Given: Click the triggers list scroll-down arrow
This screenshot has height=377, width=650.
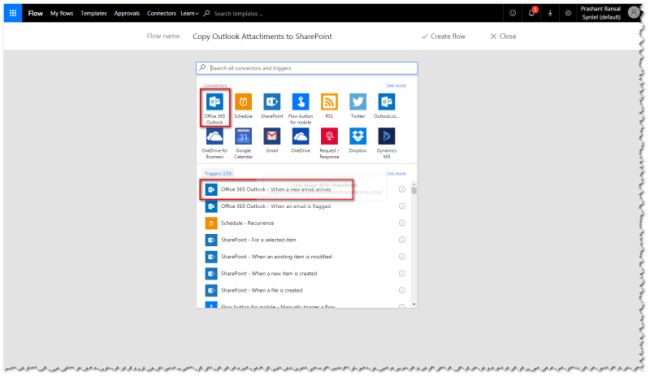Looking at the screenshot, I should 414,304.
